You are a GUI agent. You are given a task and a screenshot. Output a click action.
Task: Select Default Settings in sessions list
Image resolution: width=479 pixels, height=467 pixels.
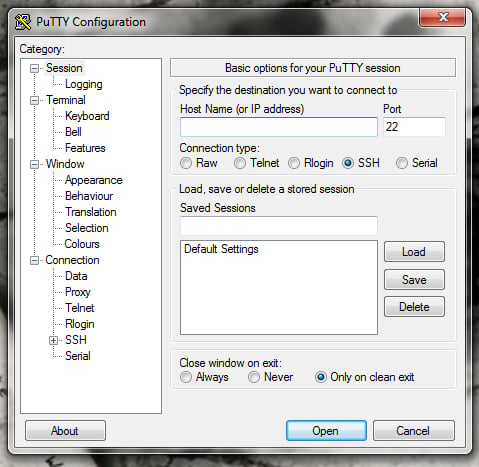coord(221,249)
